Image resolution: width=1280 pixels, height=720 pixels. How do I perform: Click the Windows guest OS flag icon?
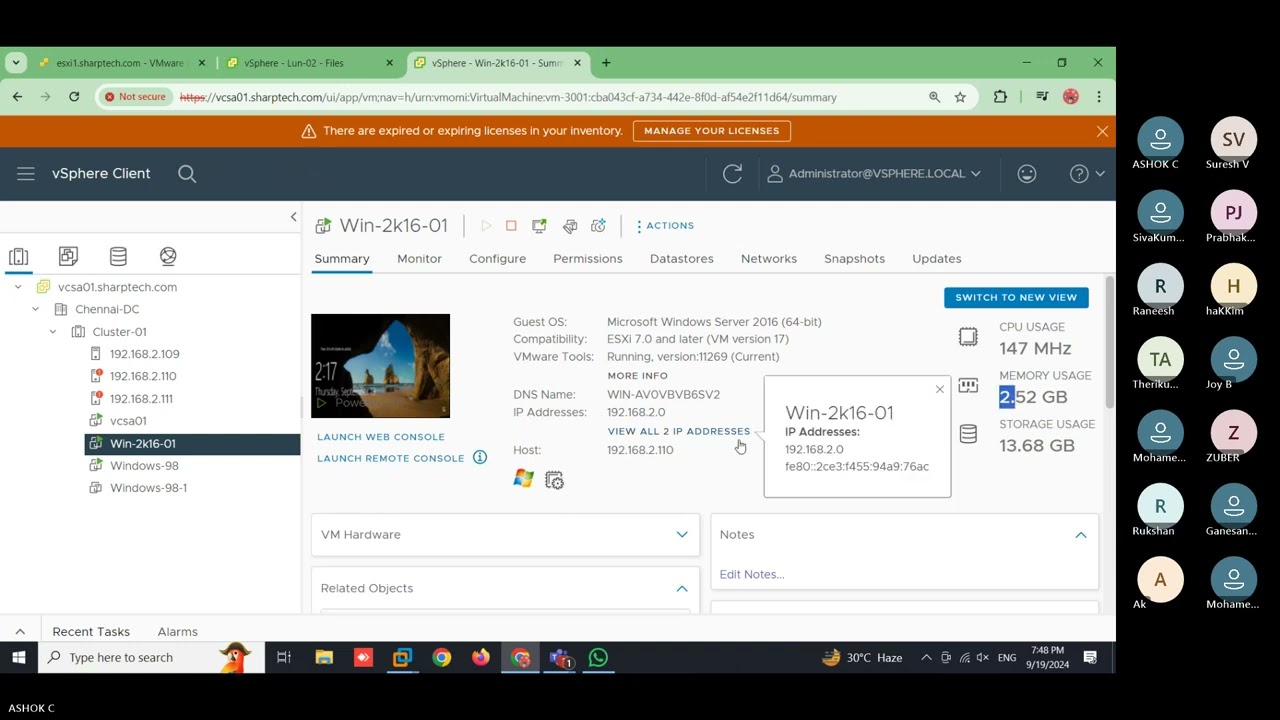pos(523,479)
